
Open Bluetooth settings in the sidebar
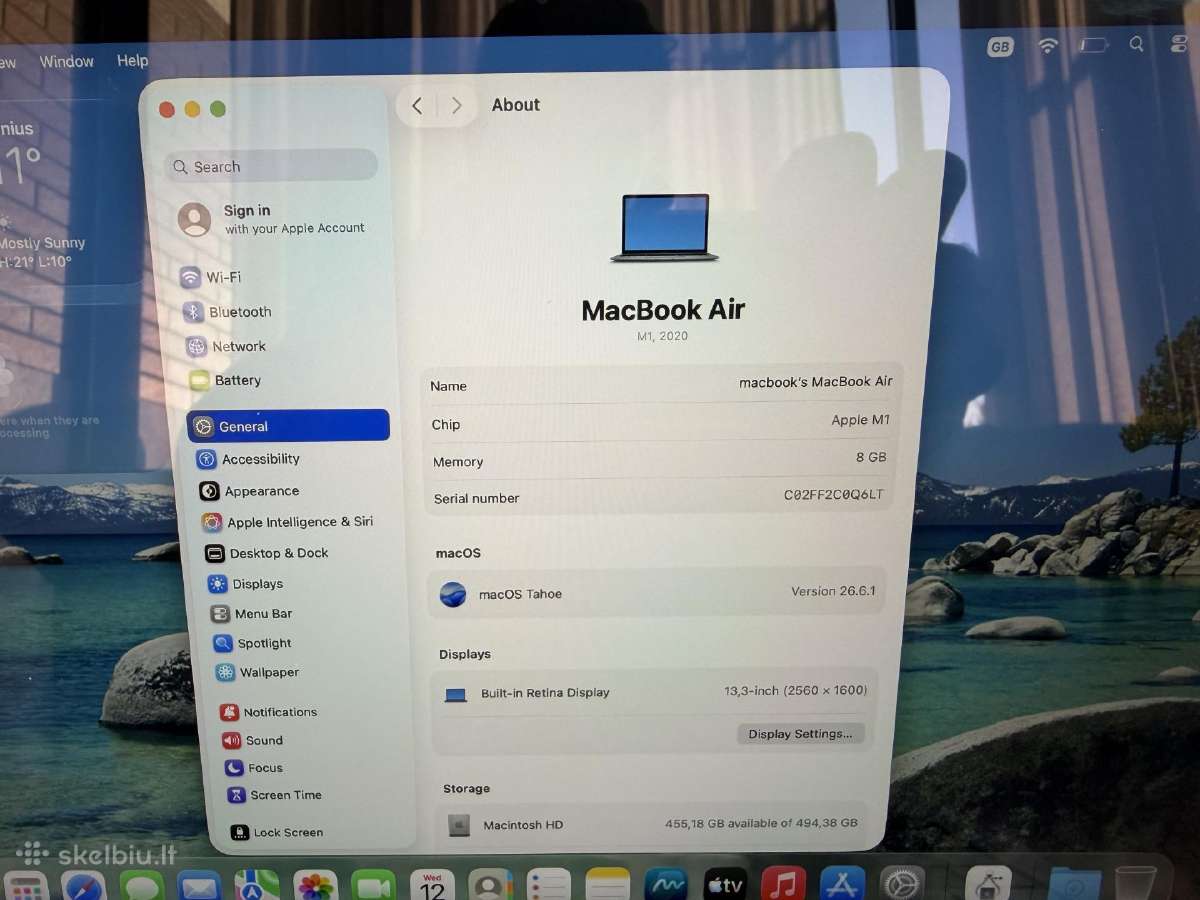click(226, 312)
